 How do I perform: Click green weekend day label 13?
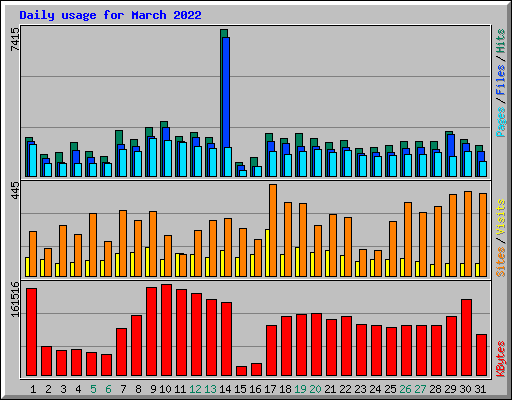[210, 389]
